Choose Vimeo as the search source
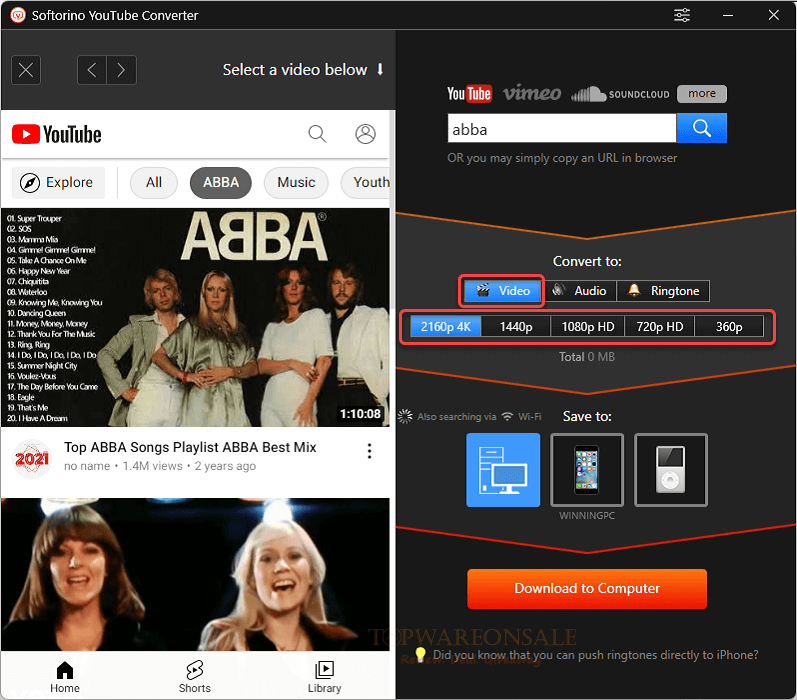 click(532, 93)
